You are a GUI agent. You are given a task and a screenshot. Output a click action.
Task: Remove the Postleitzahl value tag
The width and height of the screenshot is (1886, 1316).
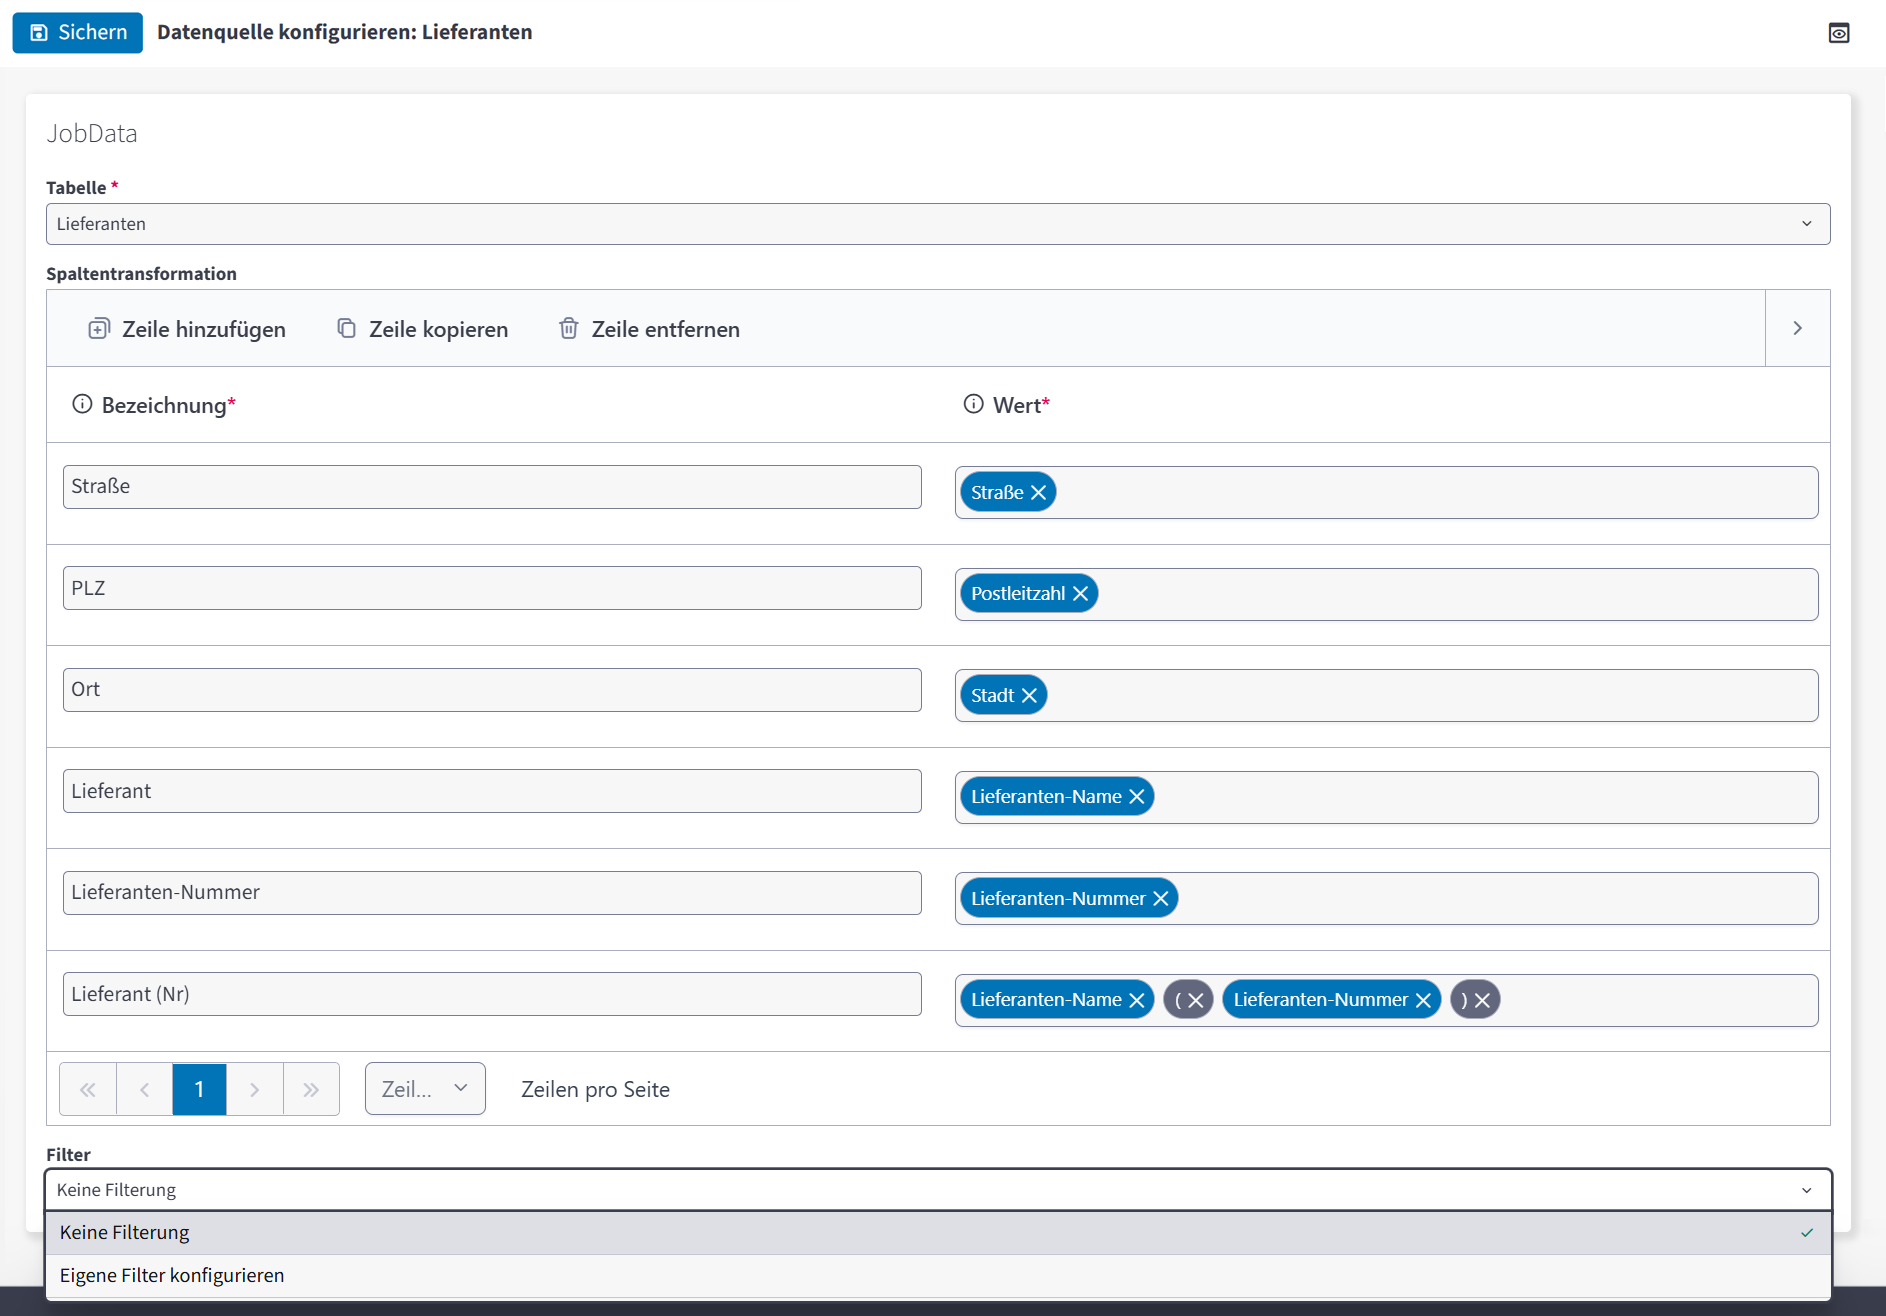point(1080,594)
